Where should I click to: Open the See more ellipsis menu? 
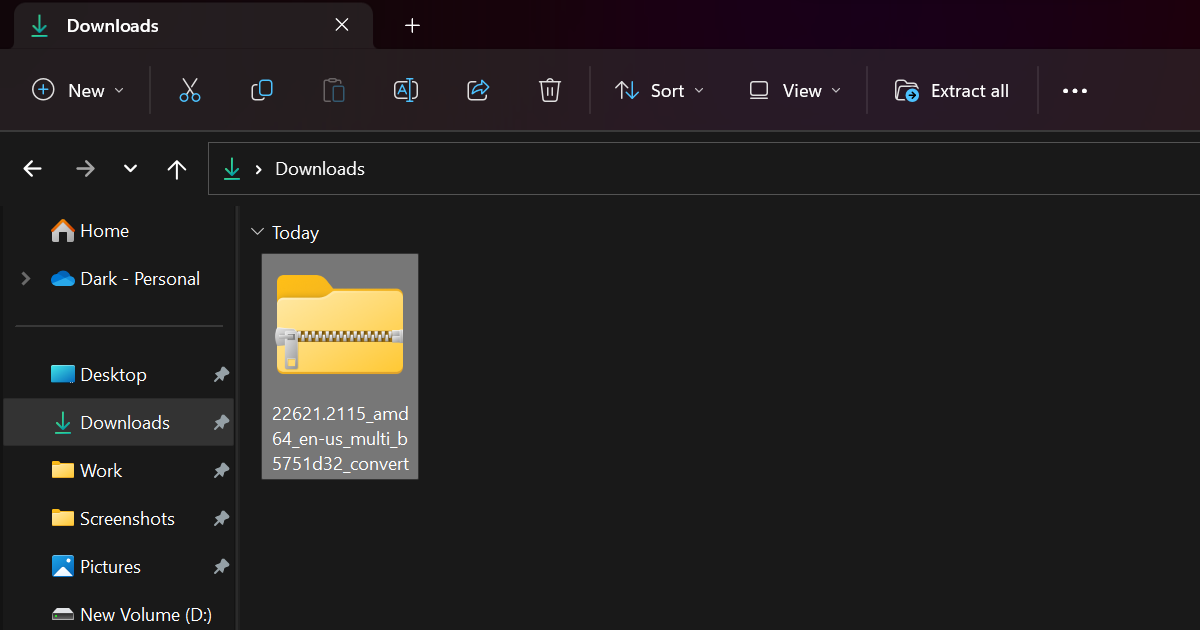[1075, 91]
